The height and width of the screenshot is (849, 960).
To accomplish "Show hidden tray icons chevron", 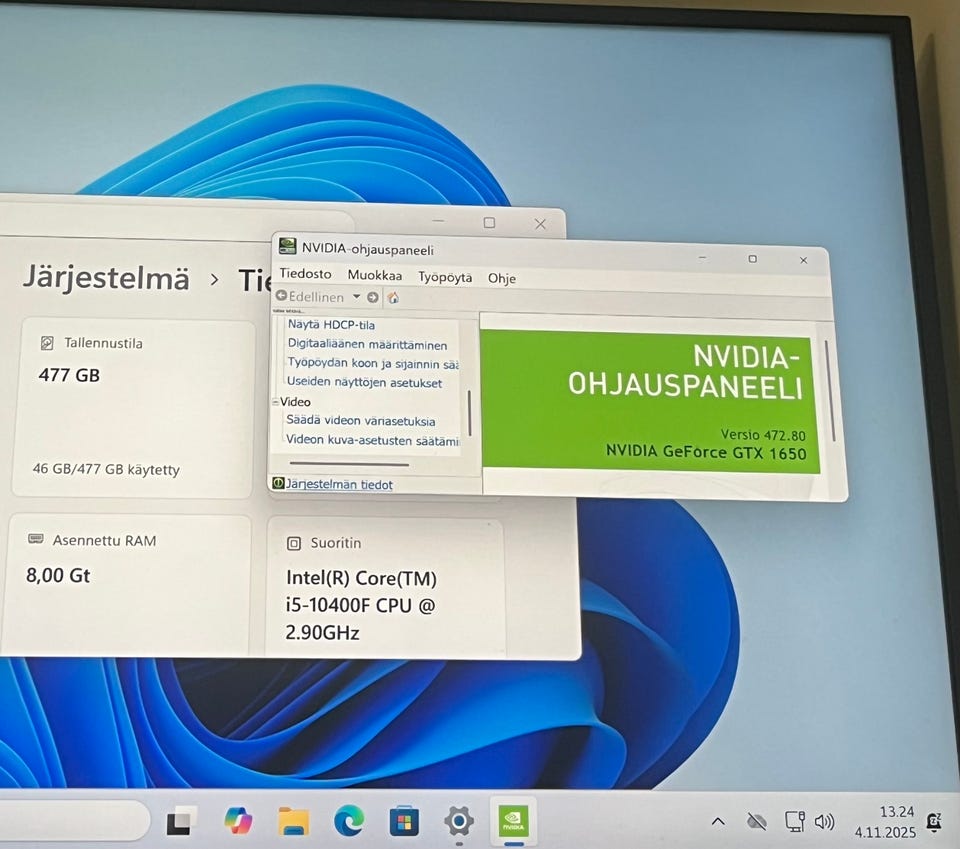I will 718,821.
